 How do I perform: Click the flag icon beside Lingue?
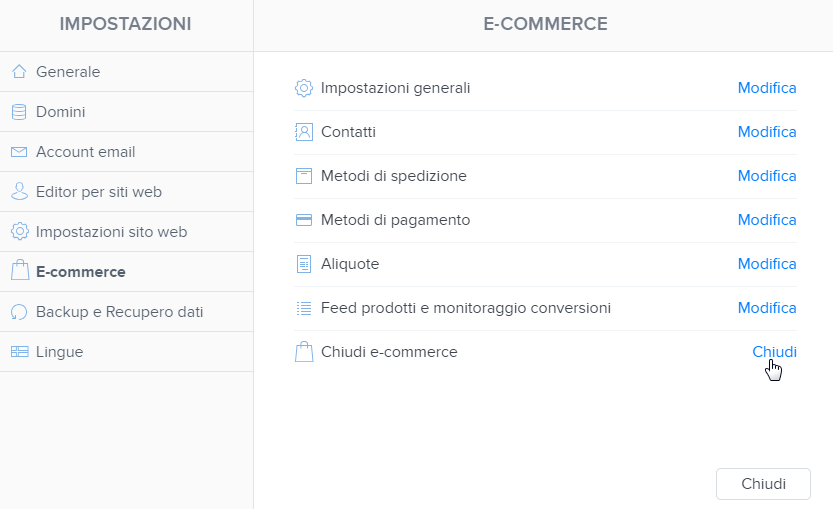(20, 352)
